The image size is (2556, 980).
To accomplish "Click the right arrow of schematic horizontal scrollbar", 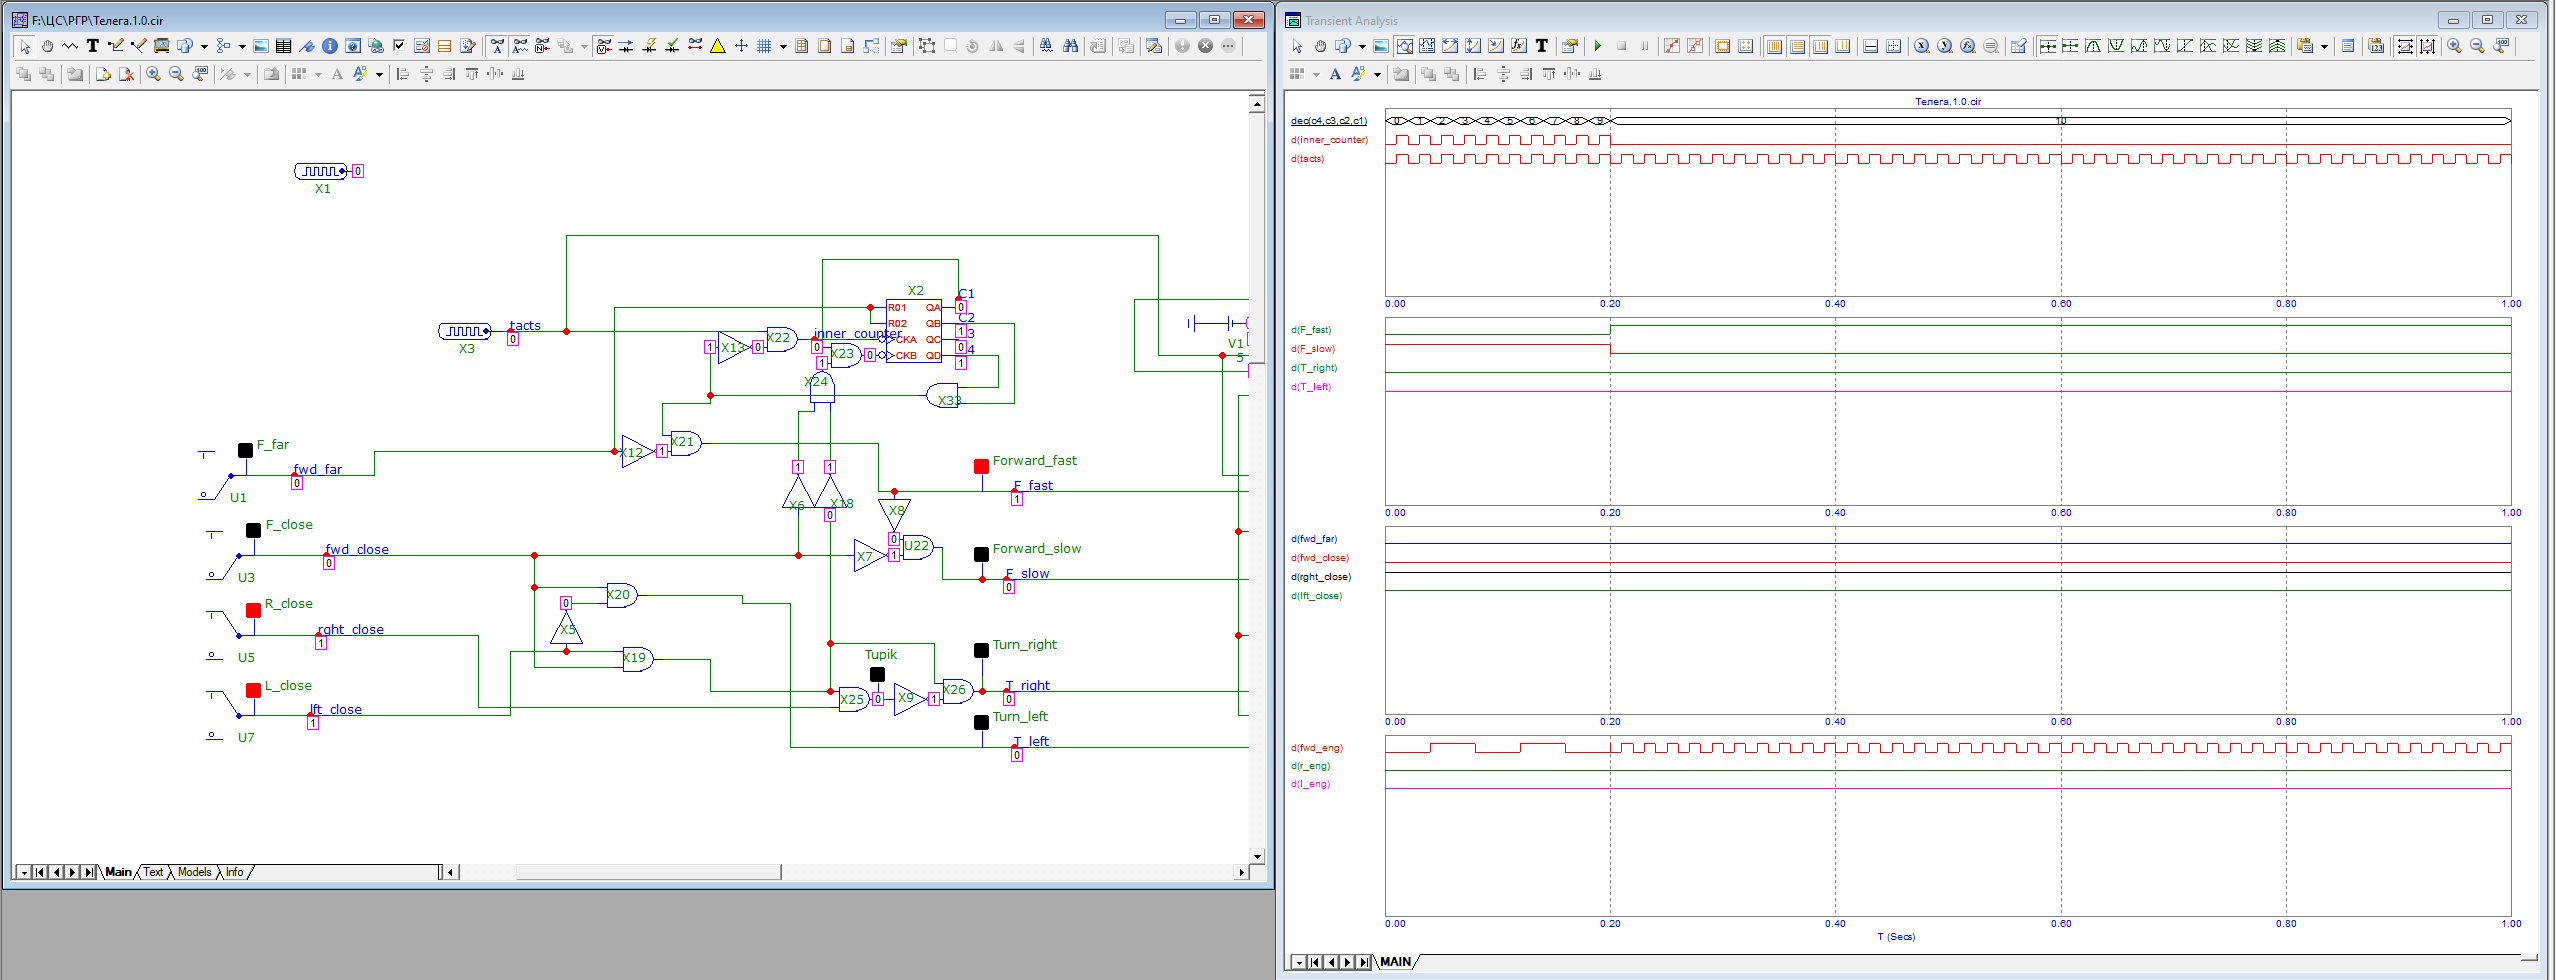I will pos(1242,872).
